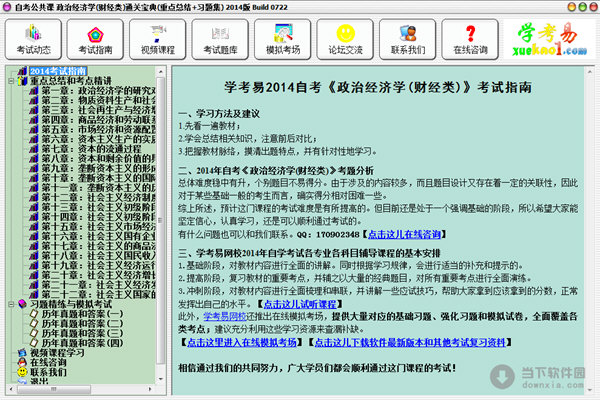This screenshot has height=400, width=600.
Task: Open chapter 第二章：物质资料生产和社会
Action: tap(98, 100)
